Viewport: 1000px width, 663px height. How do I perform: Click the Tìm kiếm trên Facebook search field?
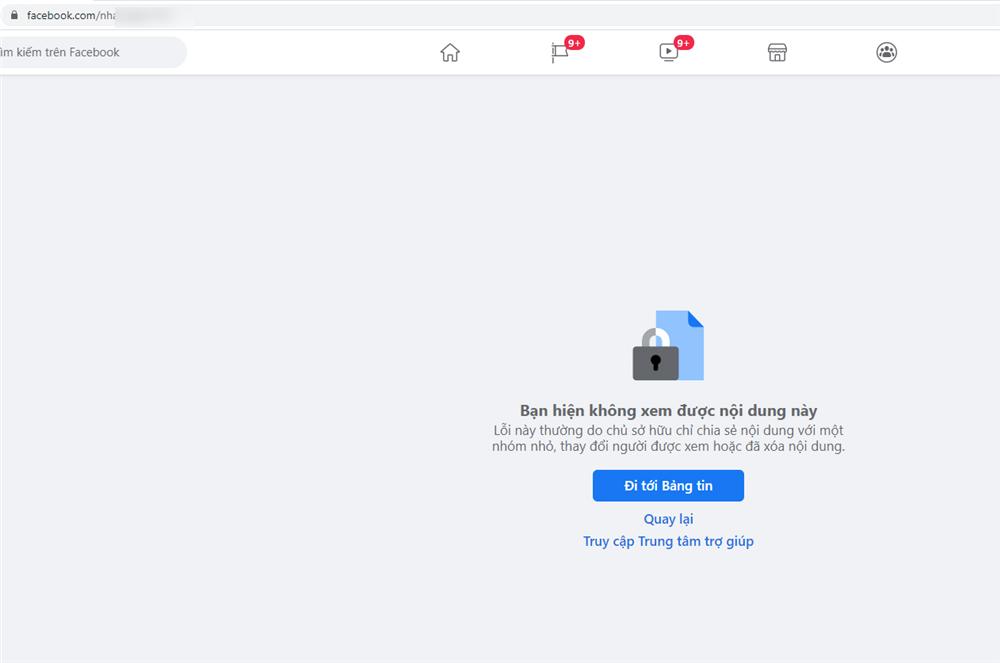[90, 51]
